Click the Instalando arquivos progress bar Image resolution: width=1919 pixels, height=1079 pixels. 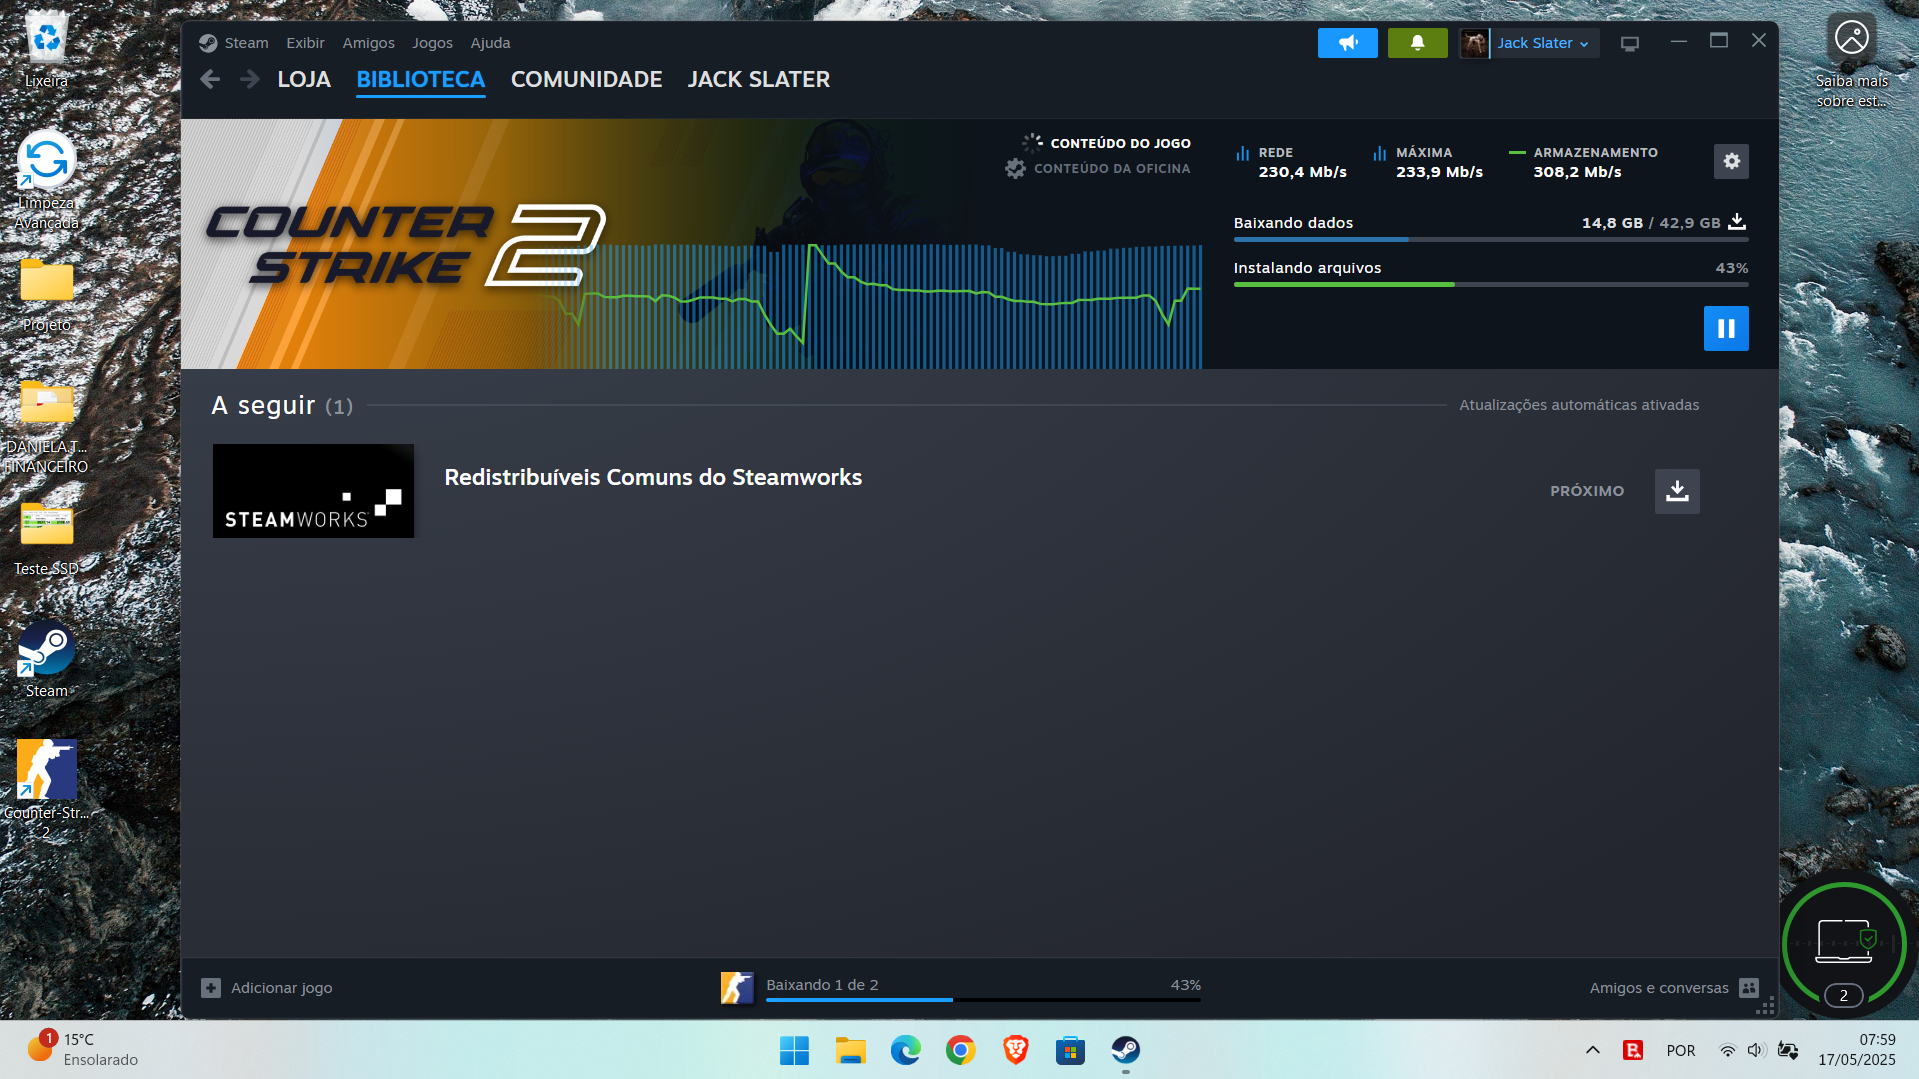(x=1491, y=285)
